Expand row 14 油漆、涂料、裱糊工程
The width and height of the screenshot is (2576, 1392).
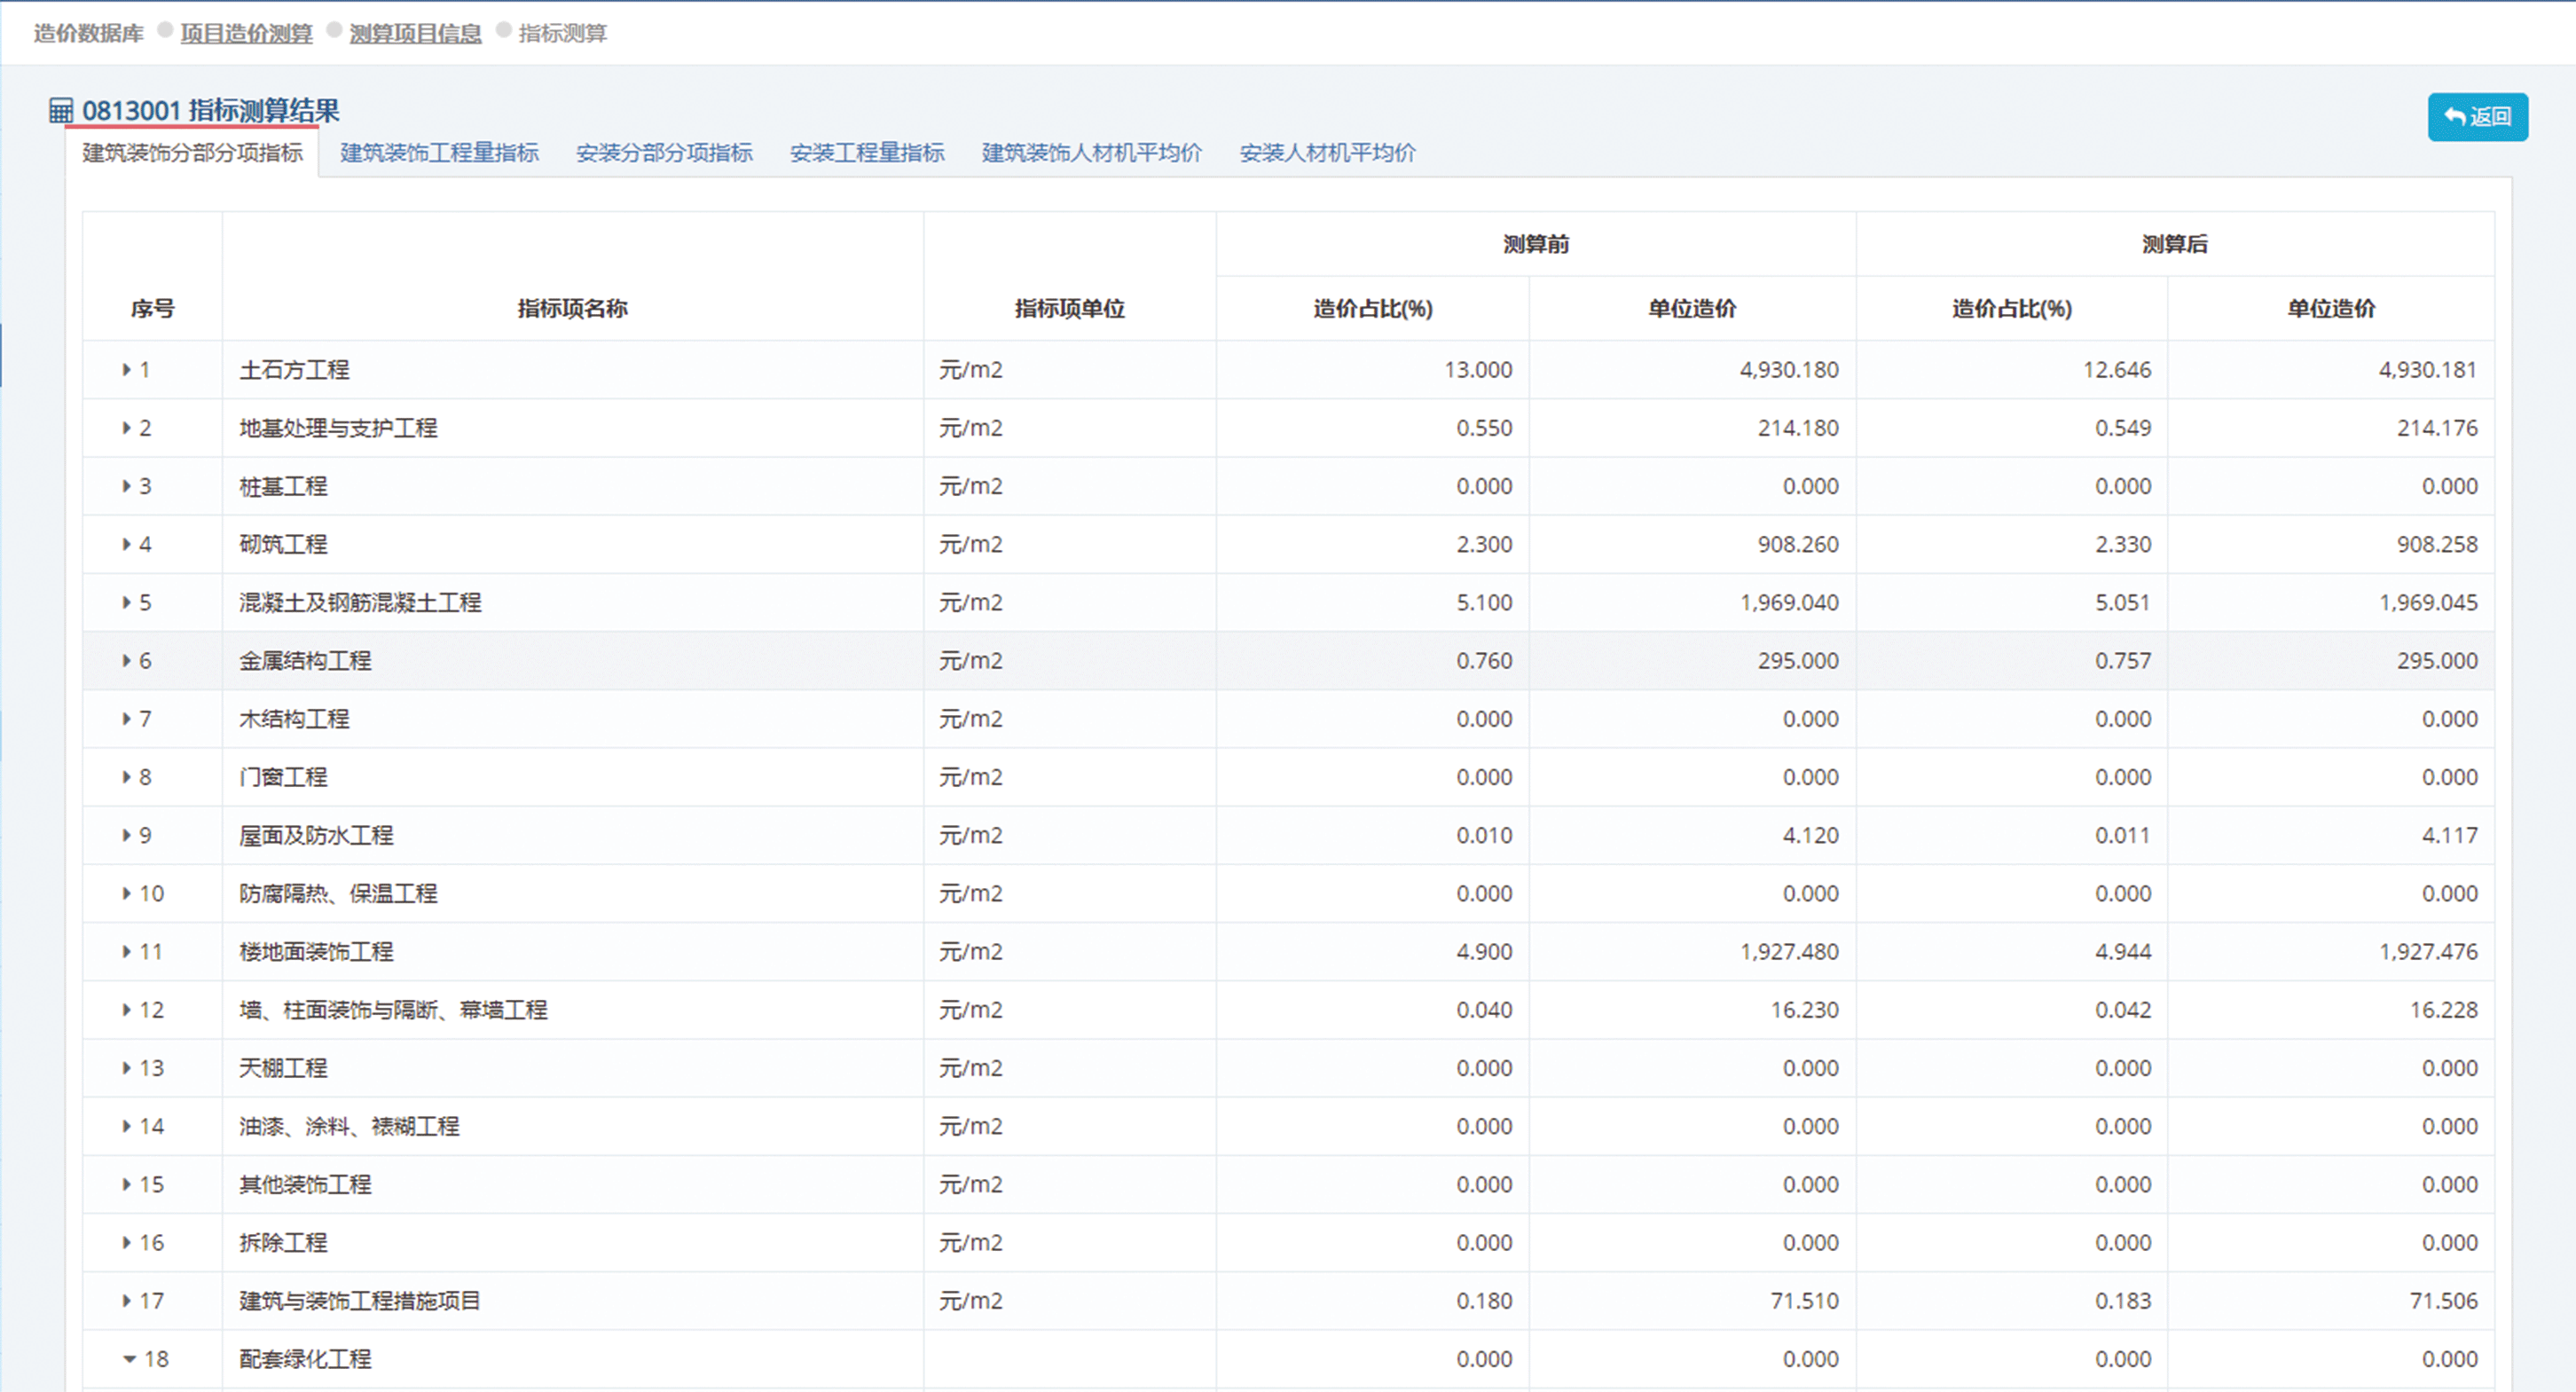pos(126,1126)
